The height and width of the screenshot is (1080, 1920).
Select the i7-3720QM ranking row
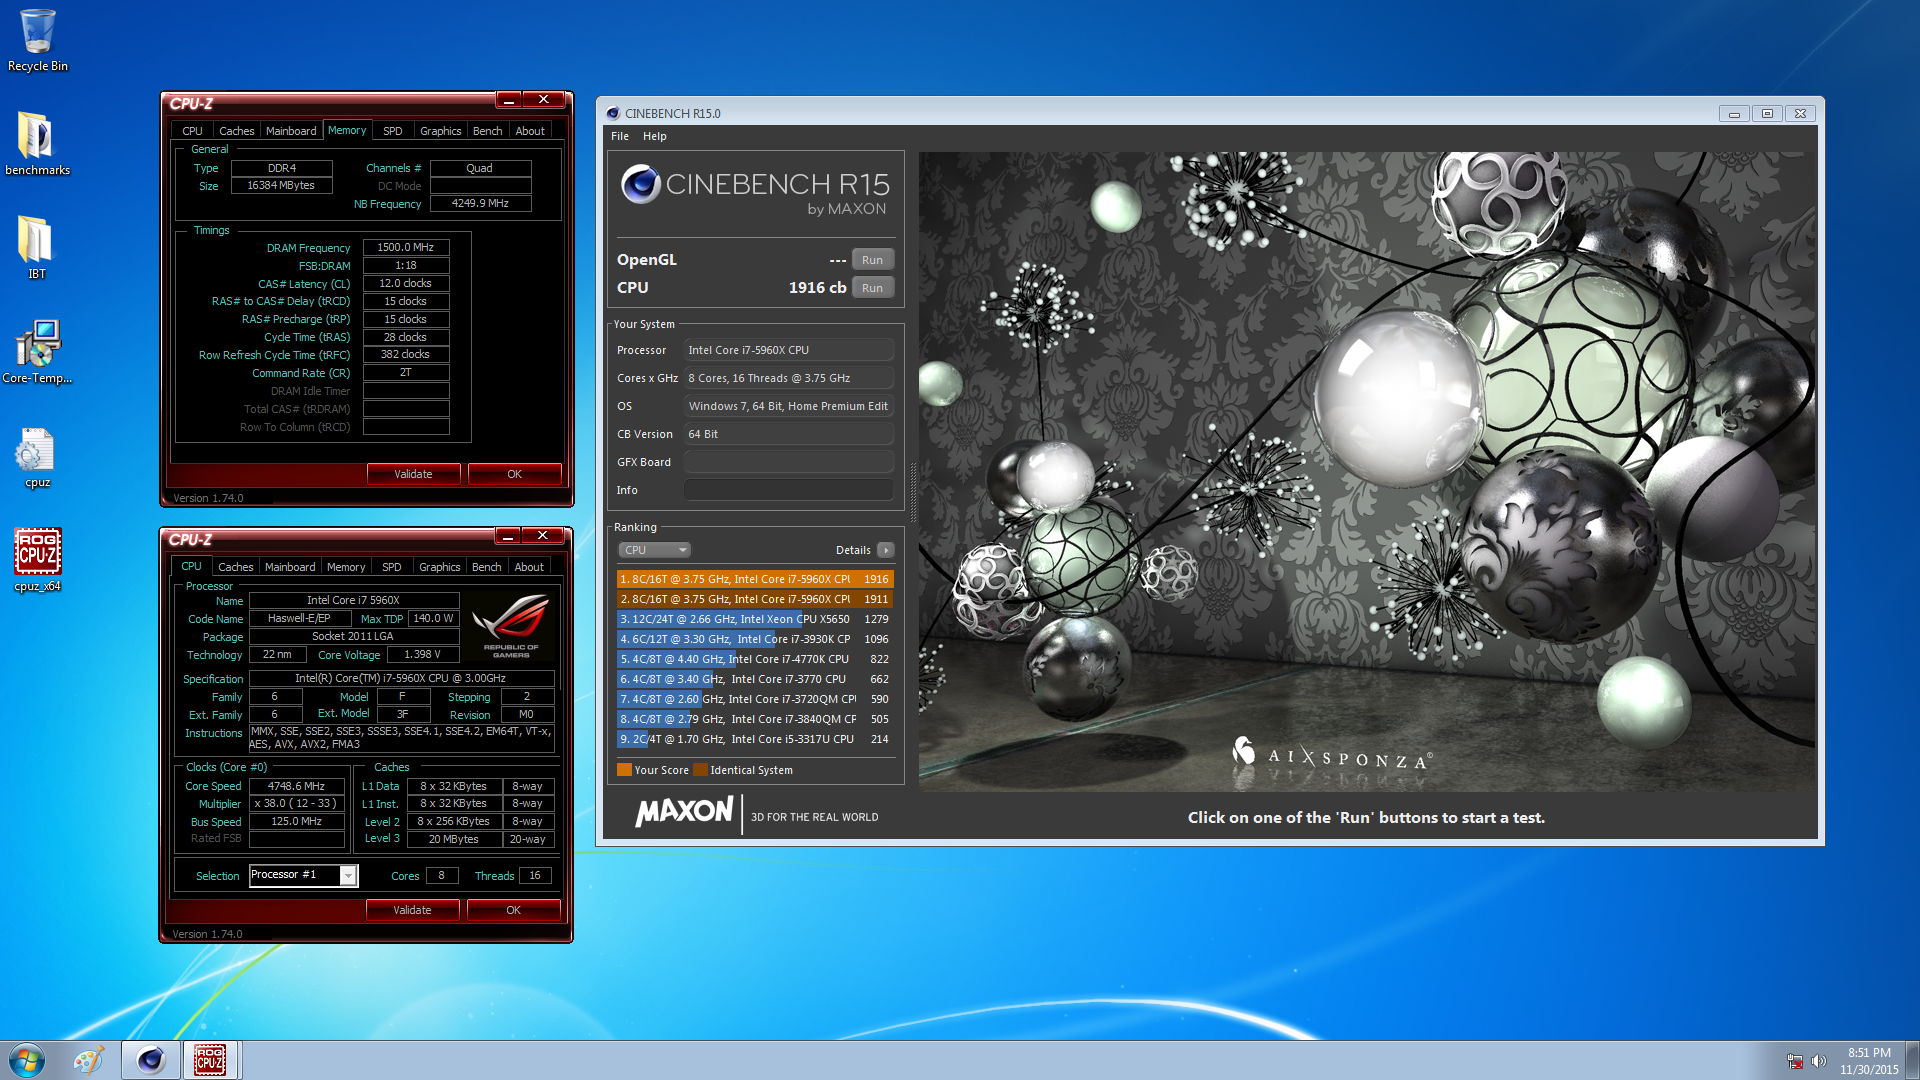pyautogui.click(x=755, y=699)
